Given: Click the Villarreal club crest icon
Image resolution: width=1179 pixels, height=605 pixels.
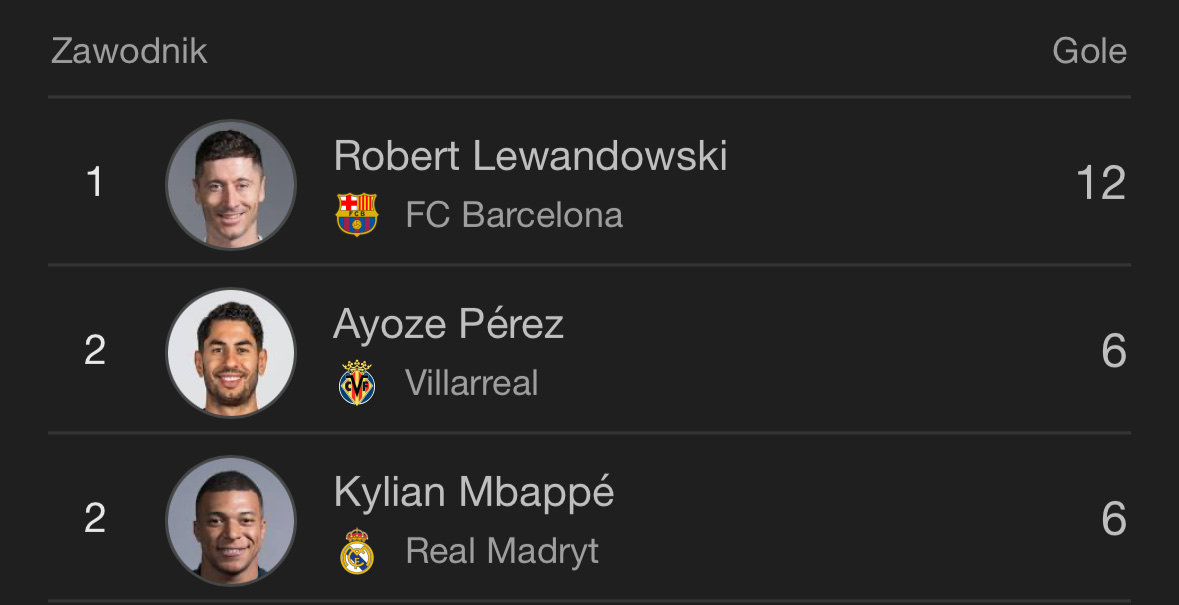Looking at the screenshot, I should pos(356,383).
